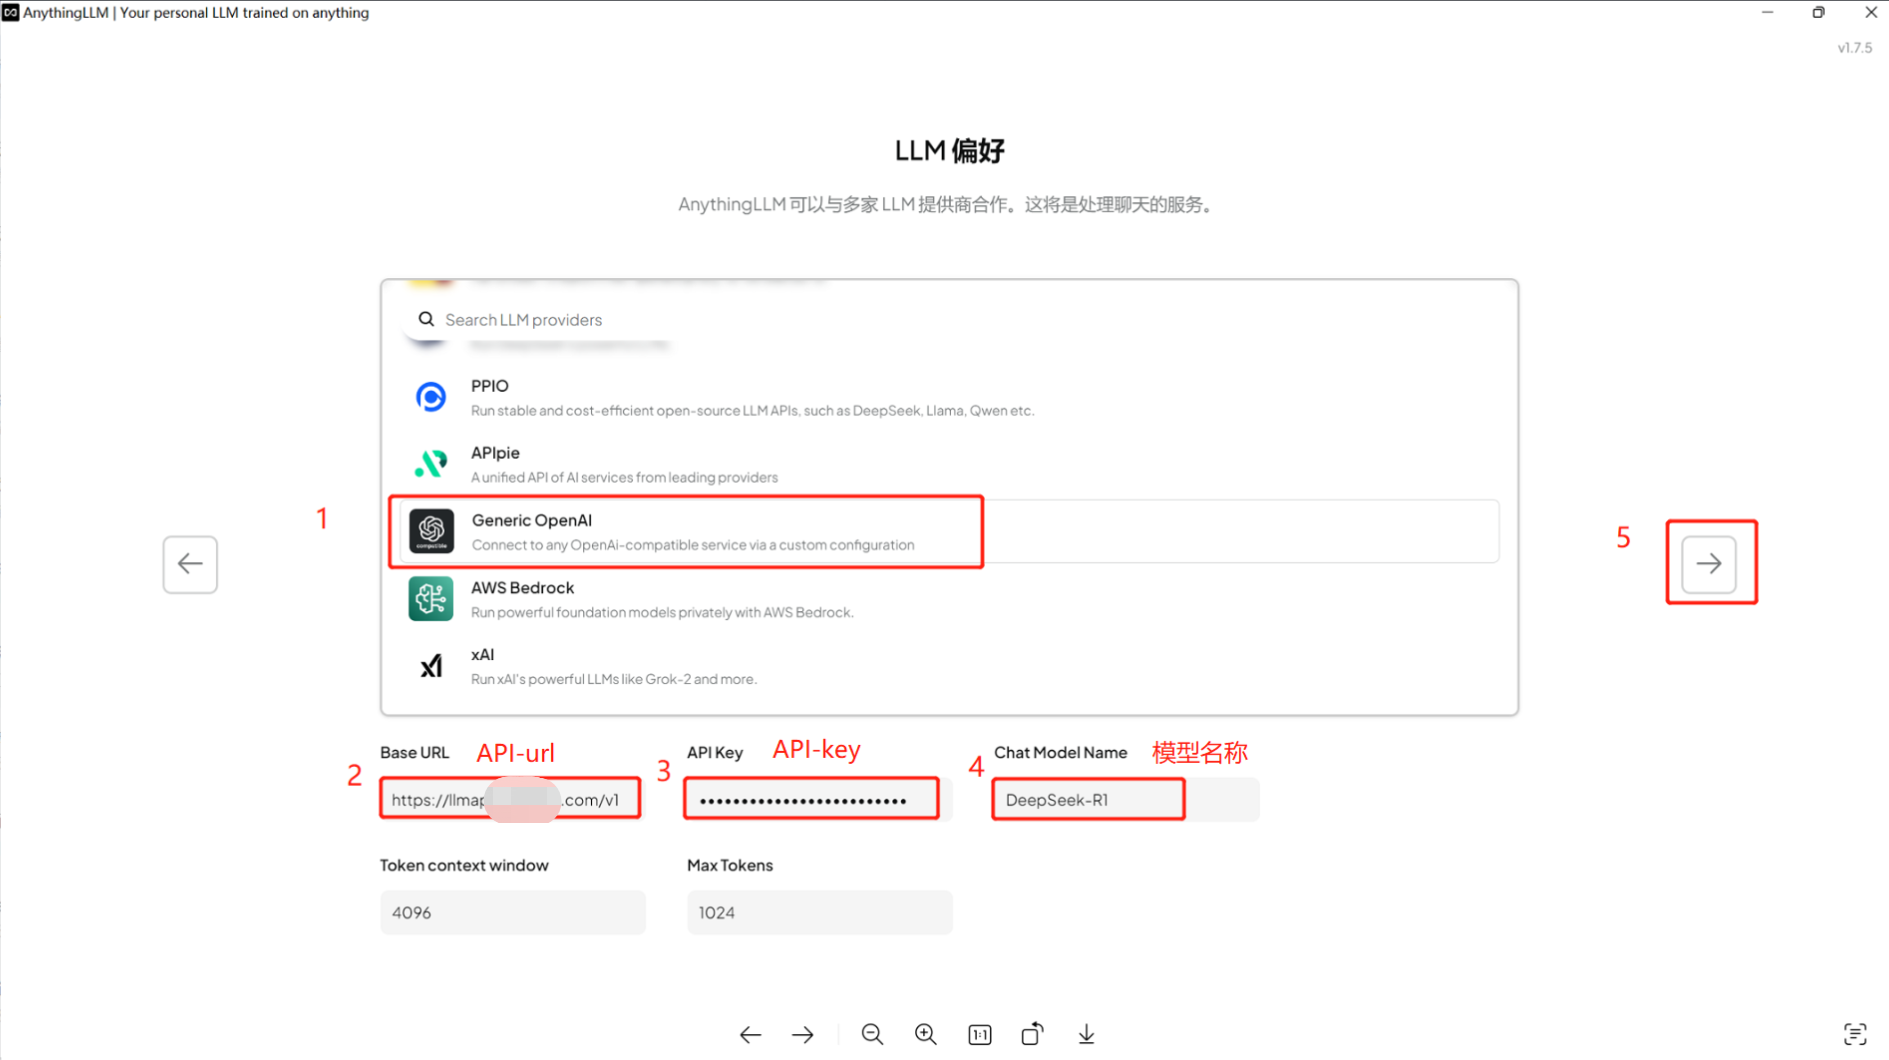The height and width of the screenshot is (1060, 1889).
Task: Select the Generic OpenAI provider entry
Action: pyautogui.click(x=949, y=531)
